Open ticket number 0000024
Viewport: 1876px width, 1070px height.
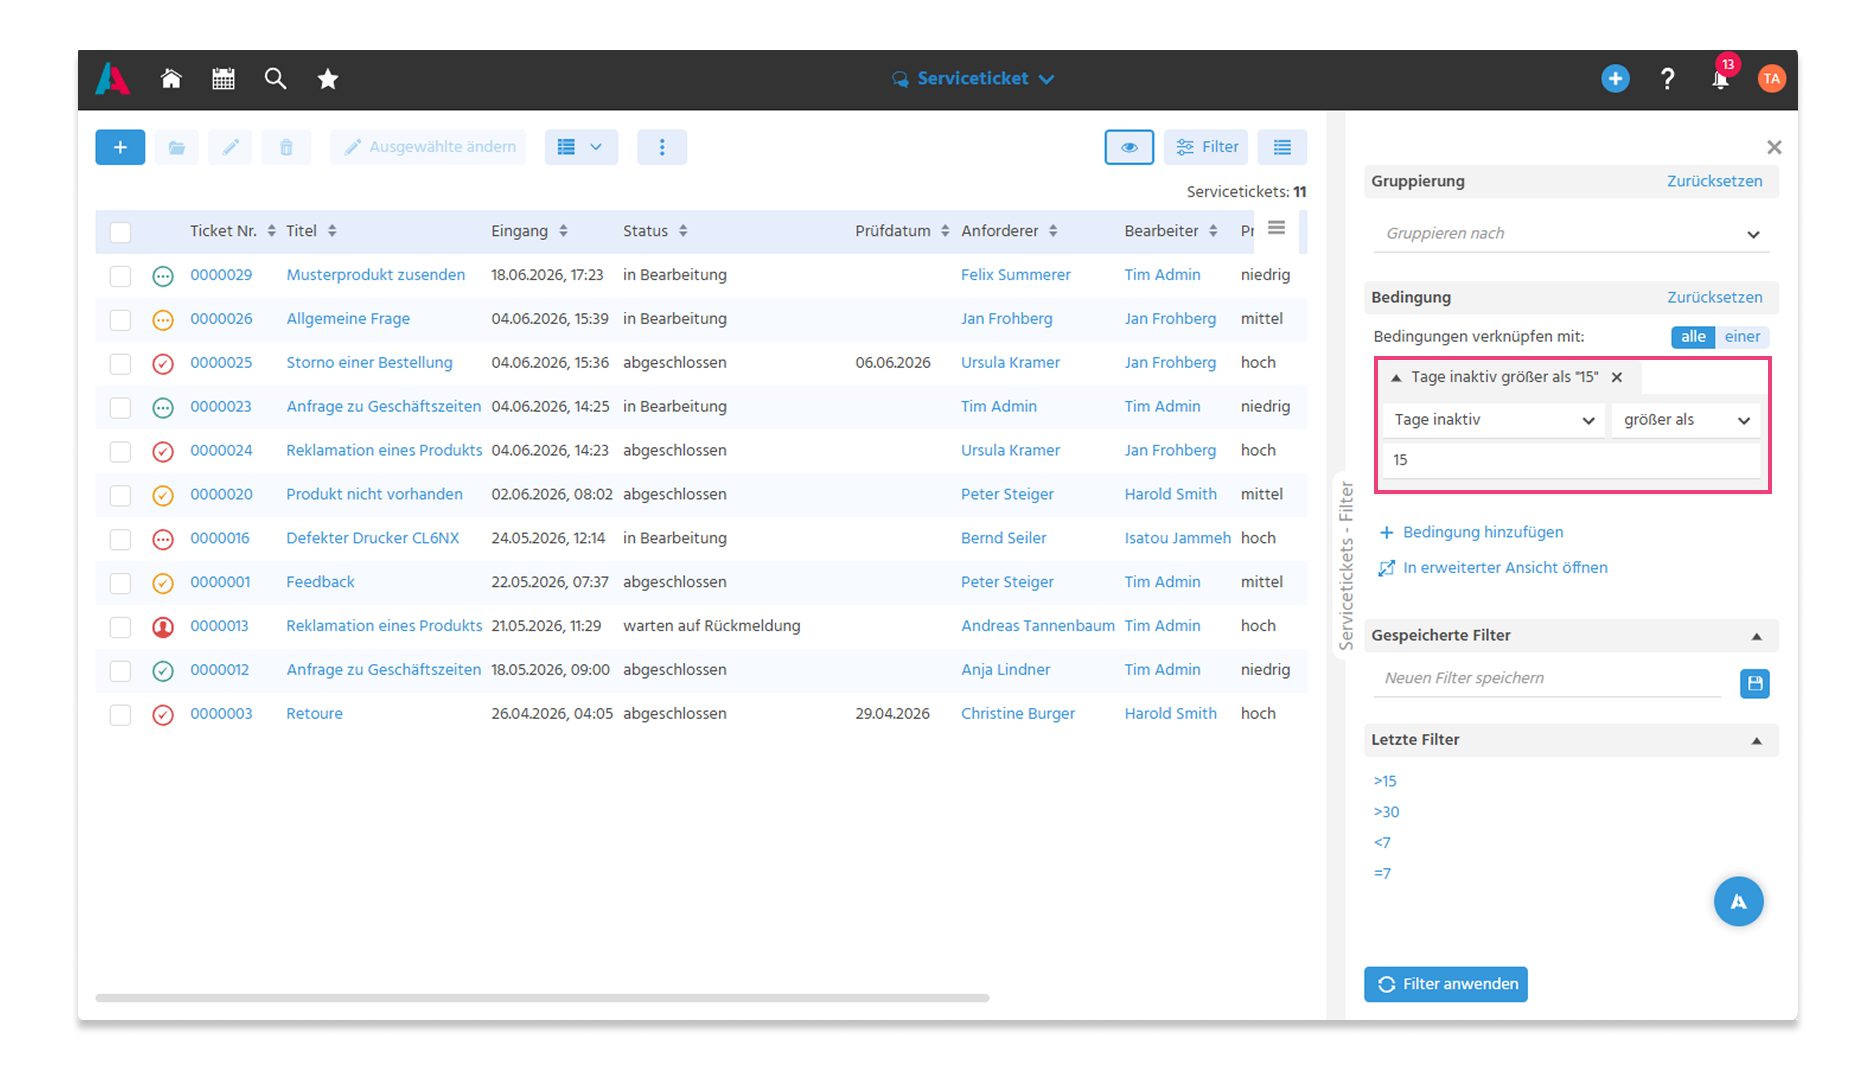[x=221, y=451]
